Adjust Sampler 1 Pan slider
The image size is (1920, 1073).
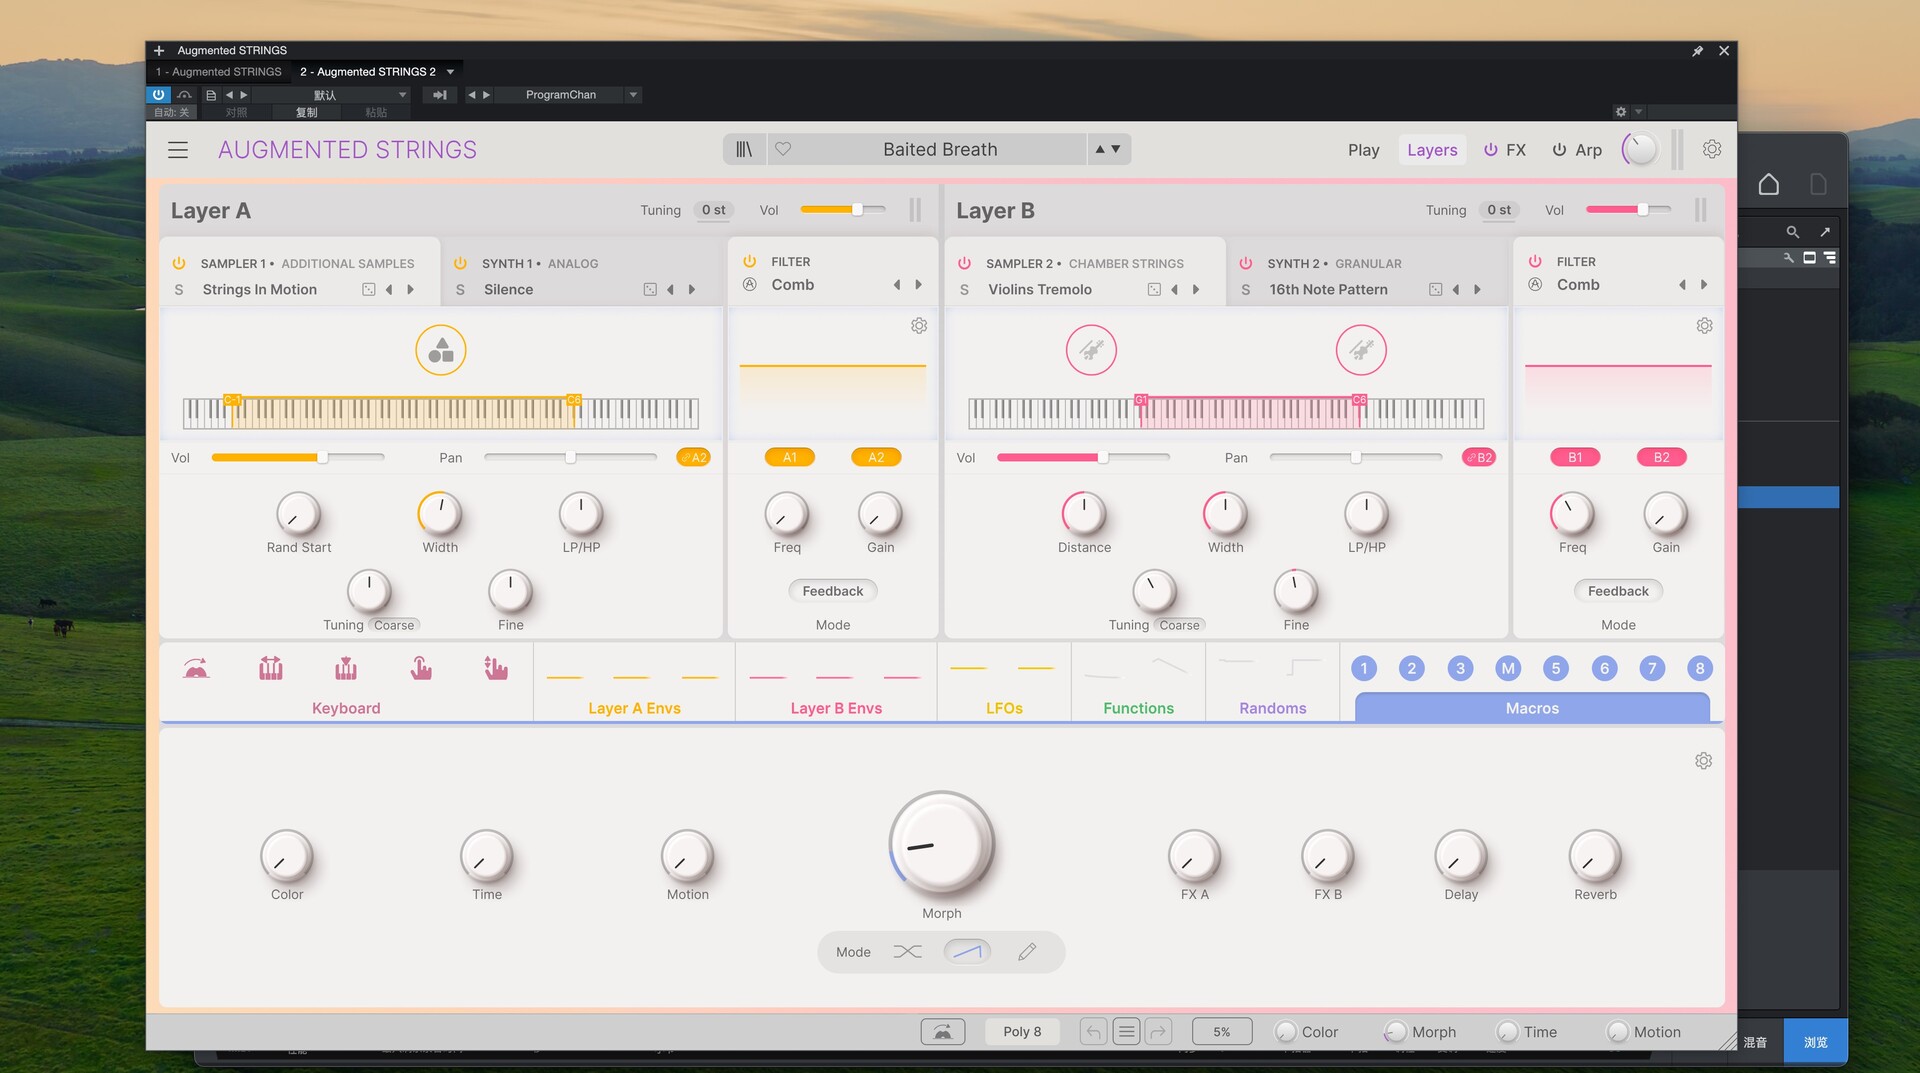[x=570, y=457]
